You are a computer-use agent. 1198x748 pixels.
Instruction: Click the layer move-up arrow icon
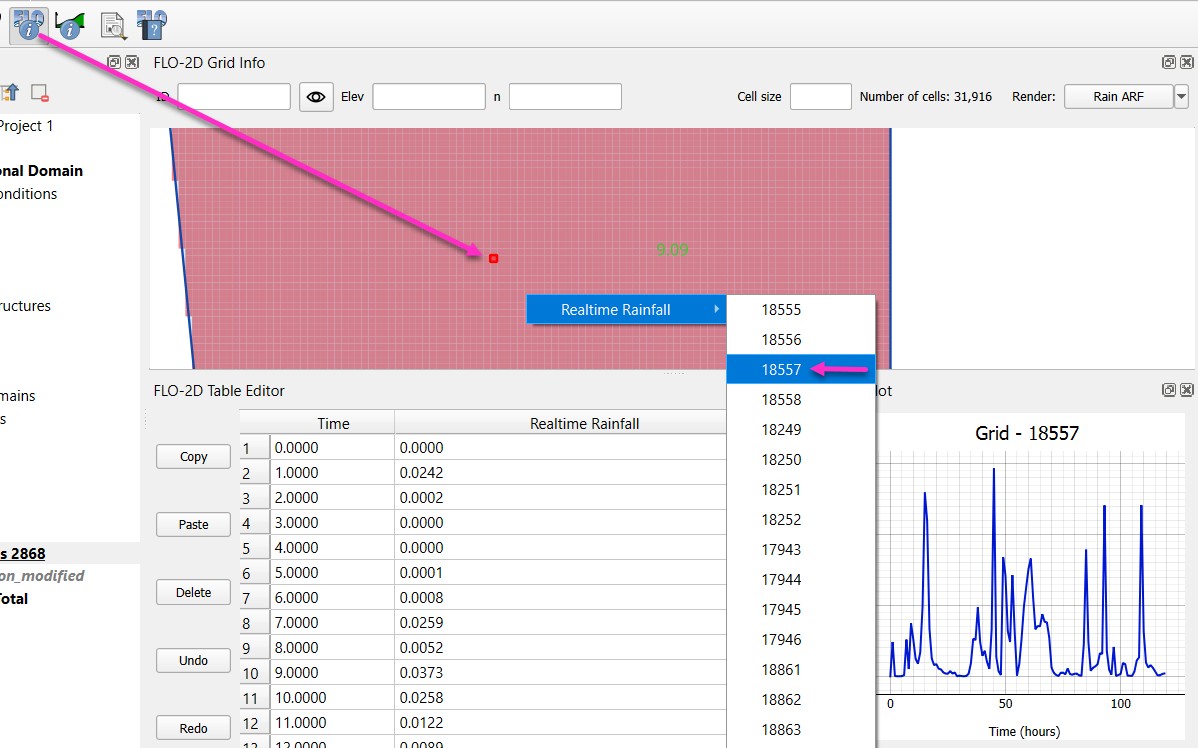click(x=9, y=93)
